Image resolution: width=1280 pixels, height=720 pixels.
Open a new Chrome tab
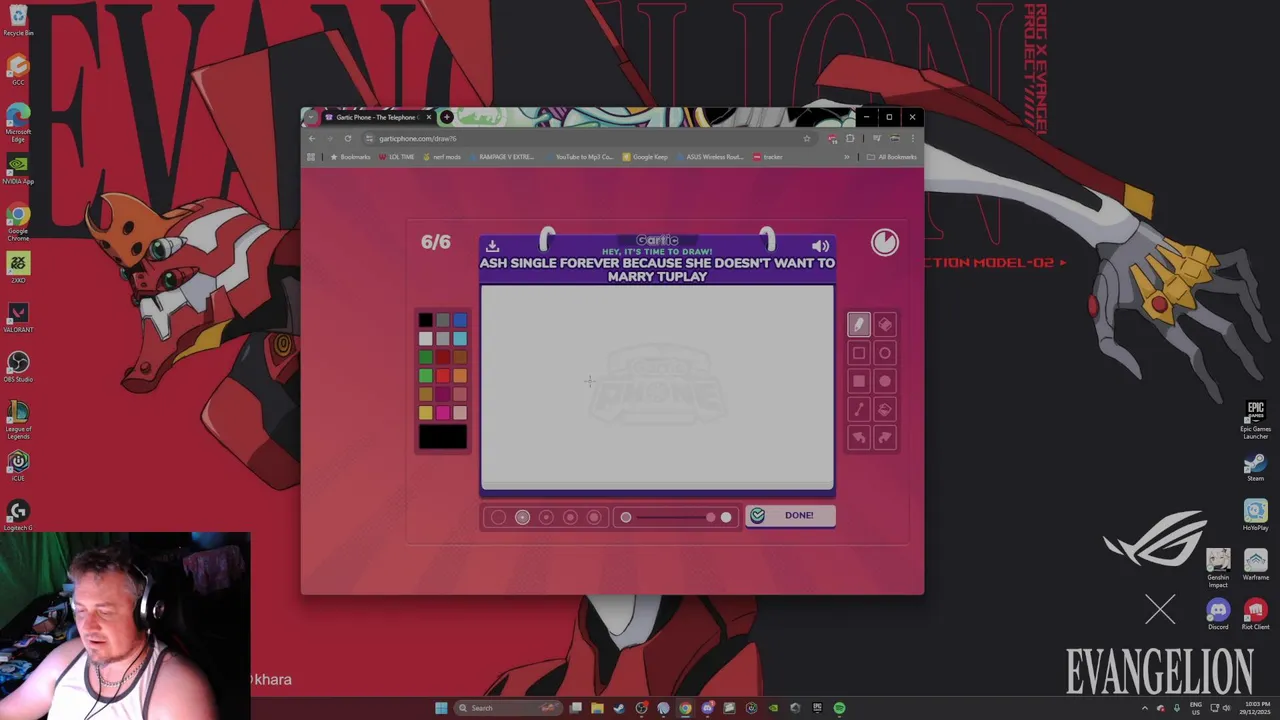pos(447,117)
